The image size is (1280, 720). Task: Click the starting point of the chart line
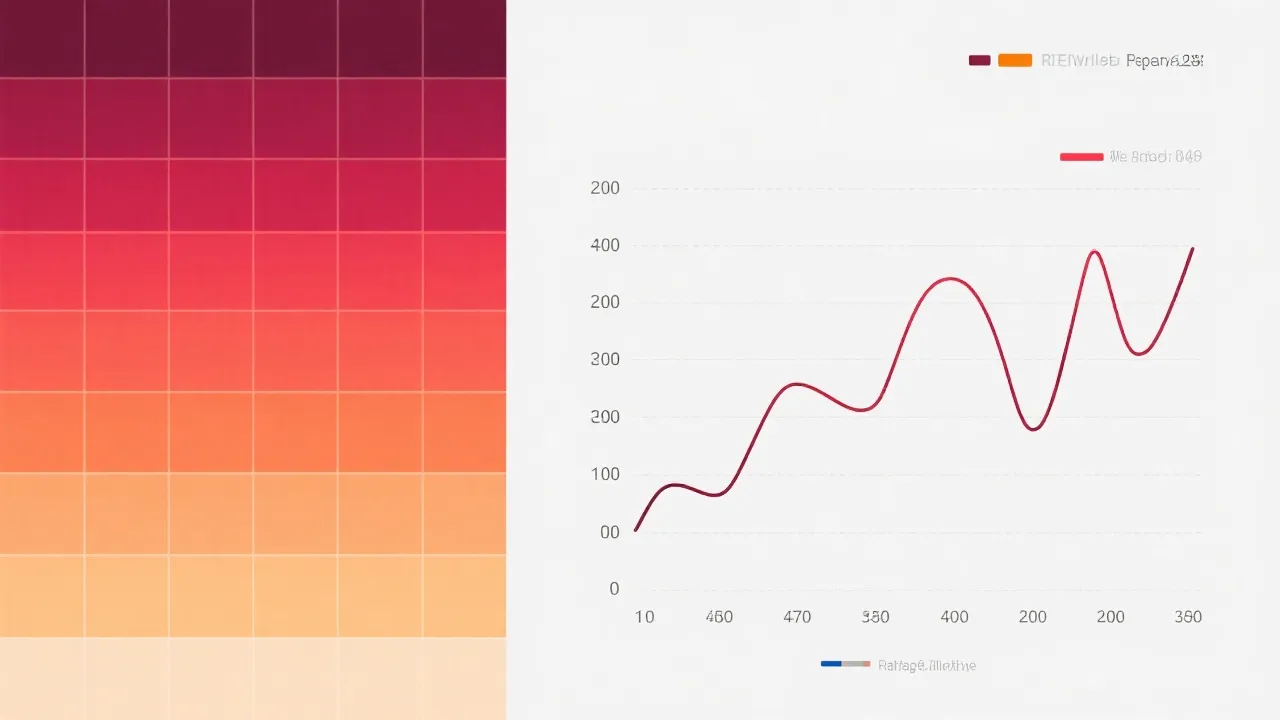[x=636, y=530]
